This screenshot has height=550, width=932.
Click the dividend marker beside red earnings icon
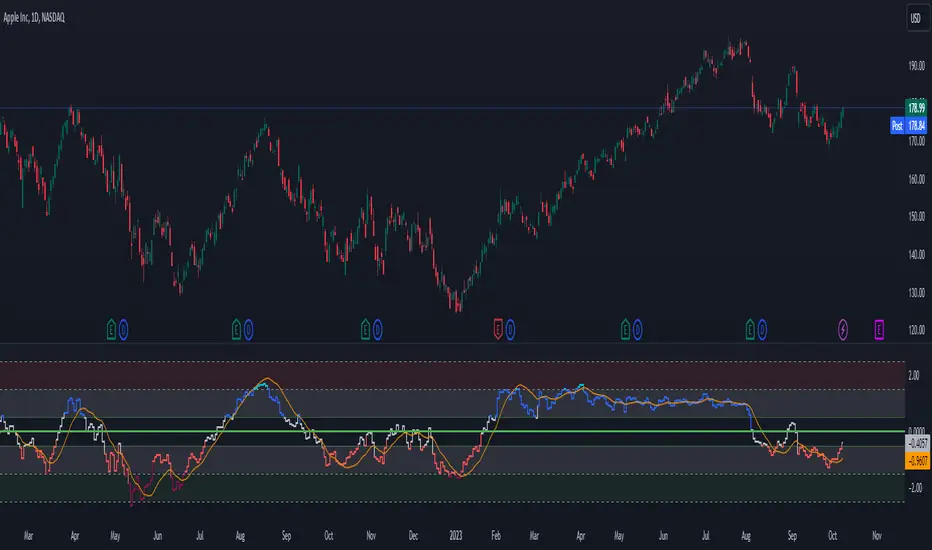(511, 327)
